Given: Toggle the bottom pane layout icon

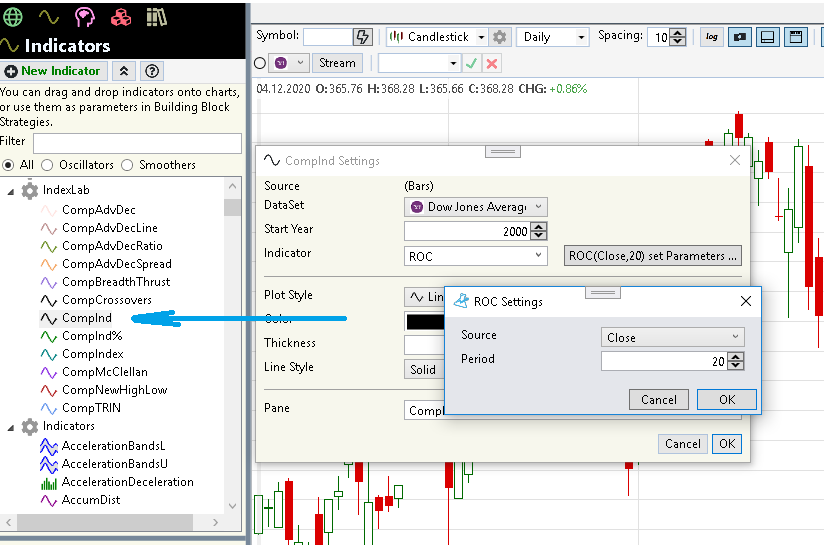Looking at the screenshot, I should coord(767,37).
